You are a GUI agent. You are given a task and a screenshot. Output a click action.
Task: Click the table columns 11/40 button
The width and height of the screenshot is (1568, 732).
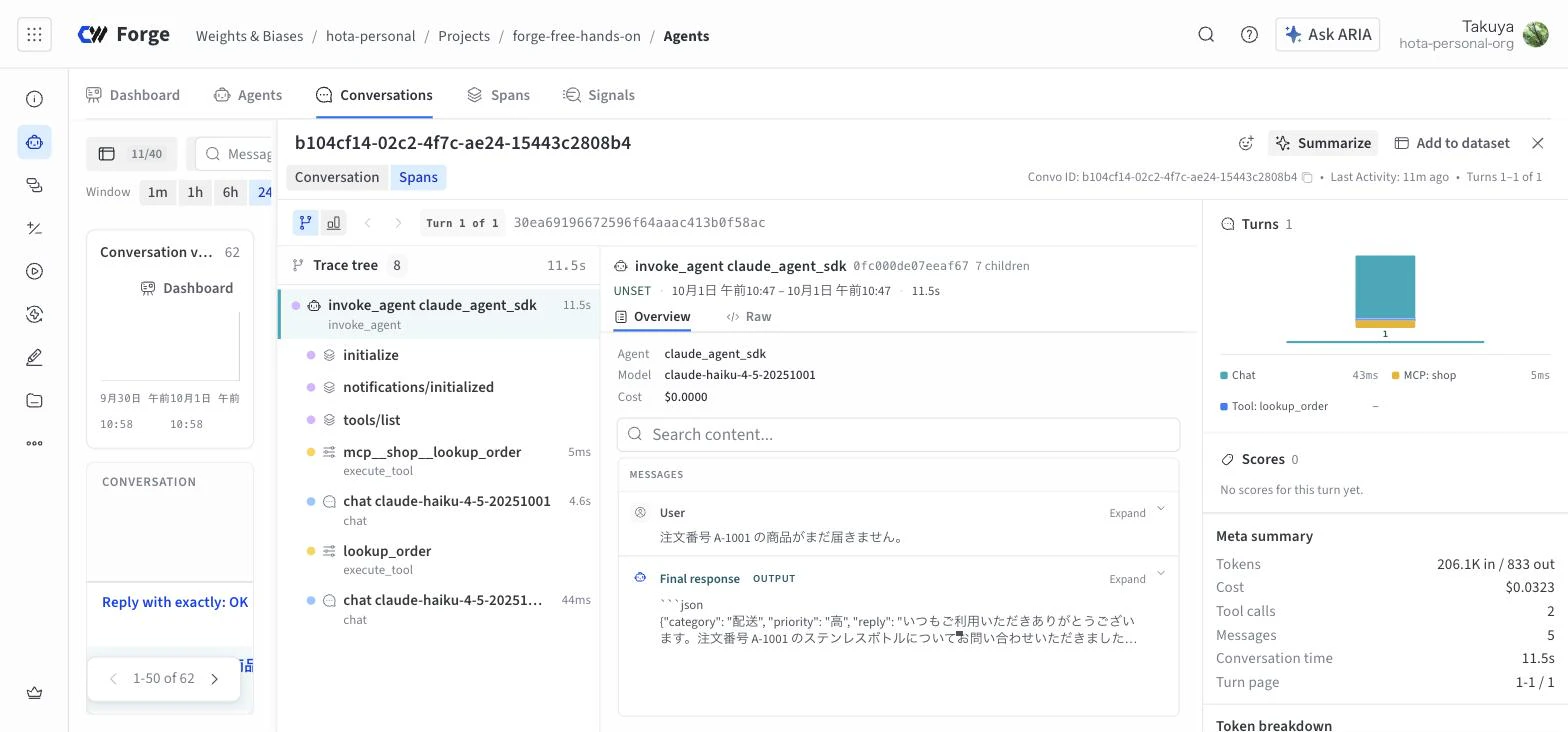click(131, 153)
